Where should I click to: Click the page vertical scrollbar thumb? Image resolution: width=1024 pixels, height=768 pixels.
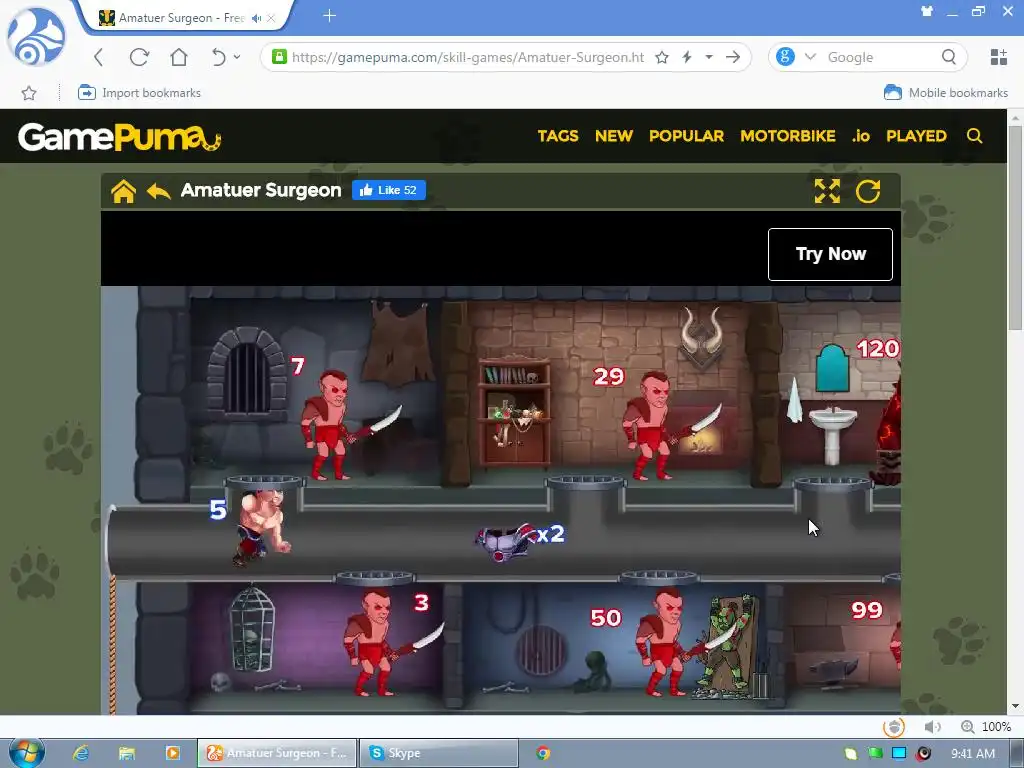click(1014, 229)
